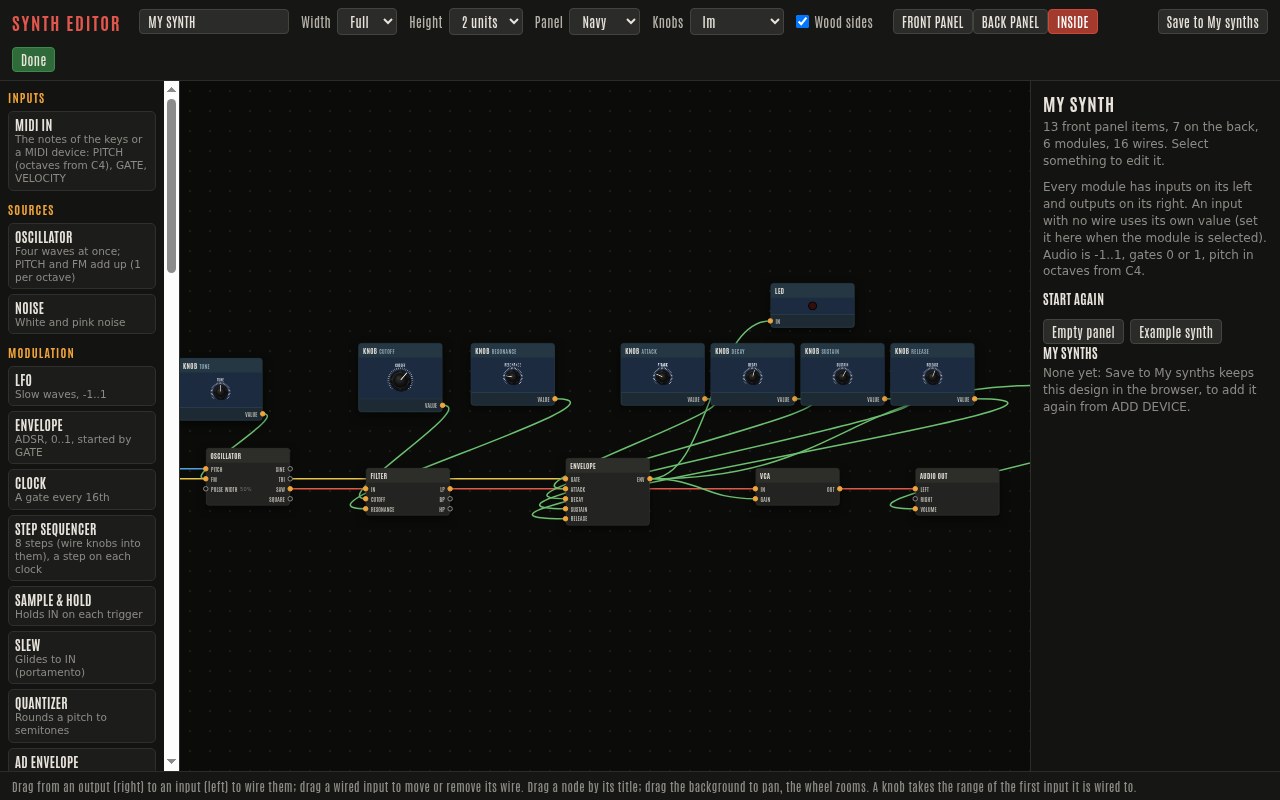Click the Cutoff knob's VALUE output port
The height and width of the screenshot is (800, 1280).
(443, 406)
